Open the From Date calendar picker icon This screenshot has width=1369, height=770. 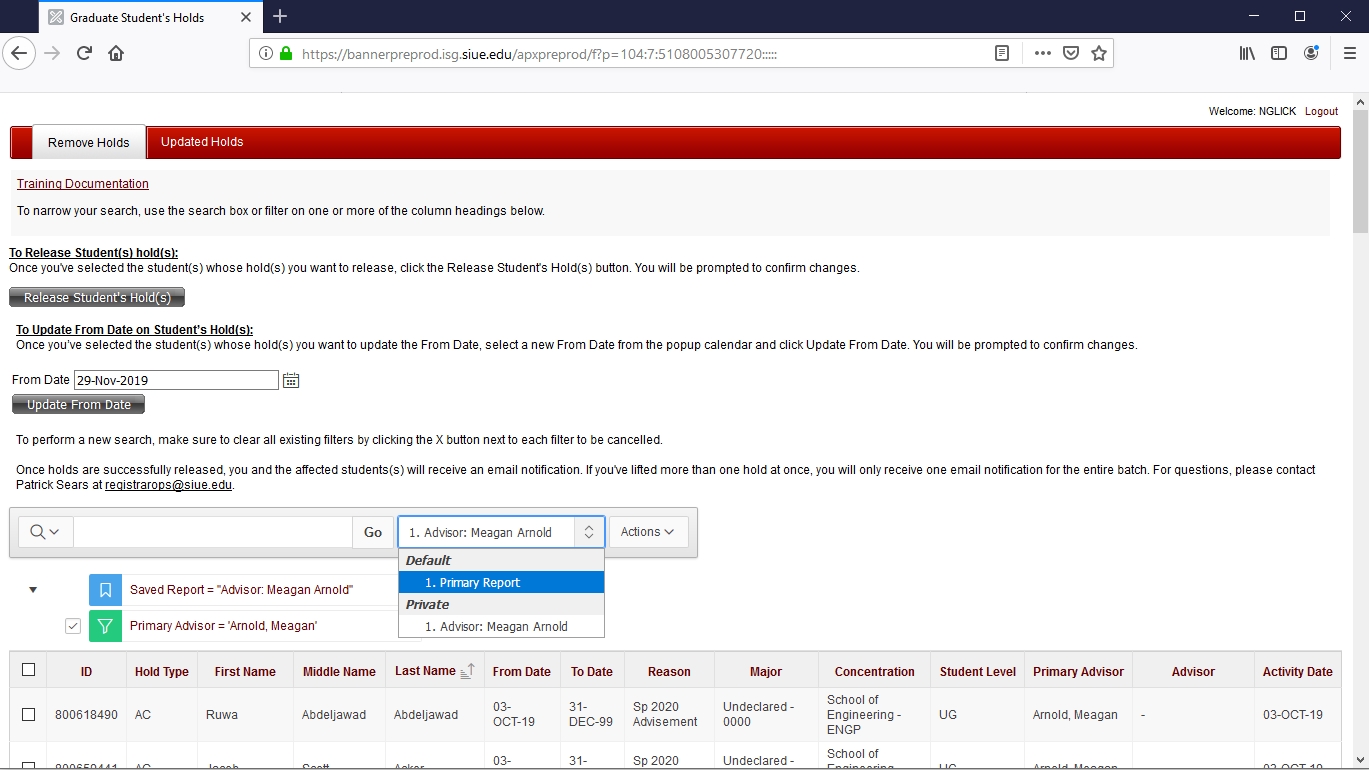291,381
